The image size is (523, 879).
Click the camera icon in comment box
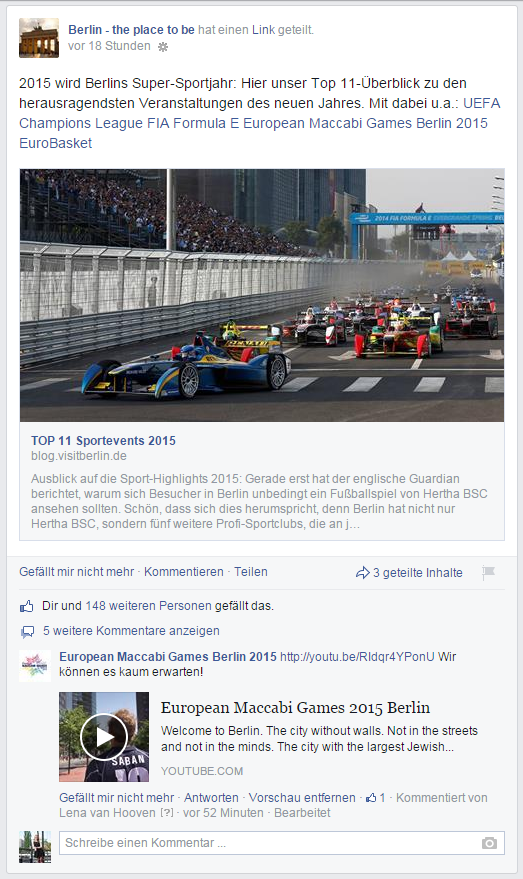[x=489, y=843]
